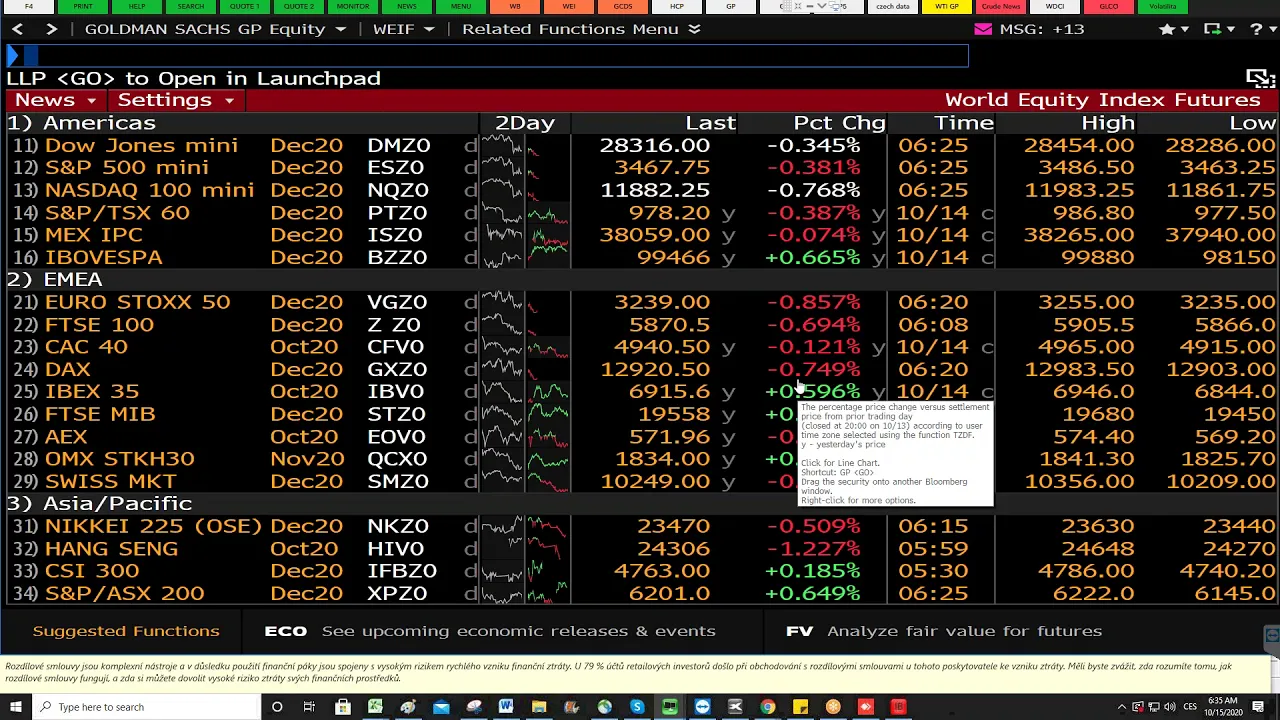Open volume control in system tray
The image size is (1280, 720).
1171,707
